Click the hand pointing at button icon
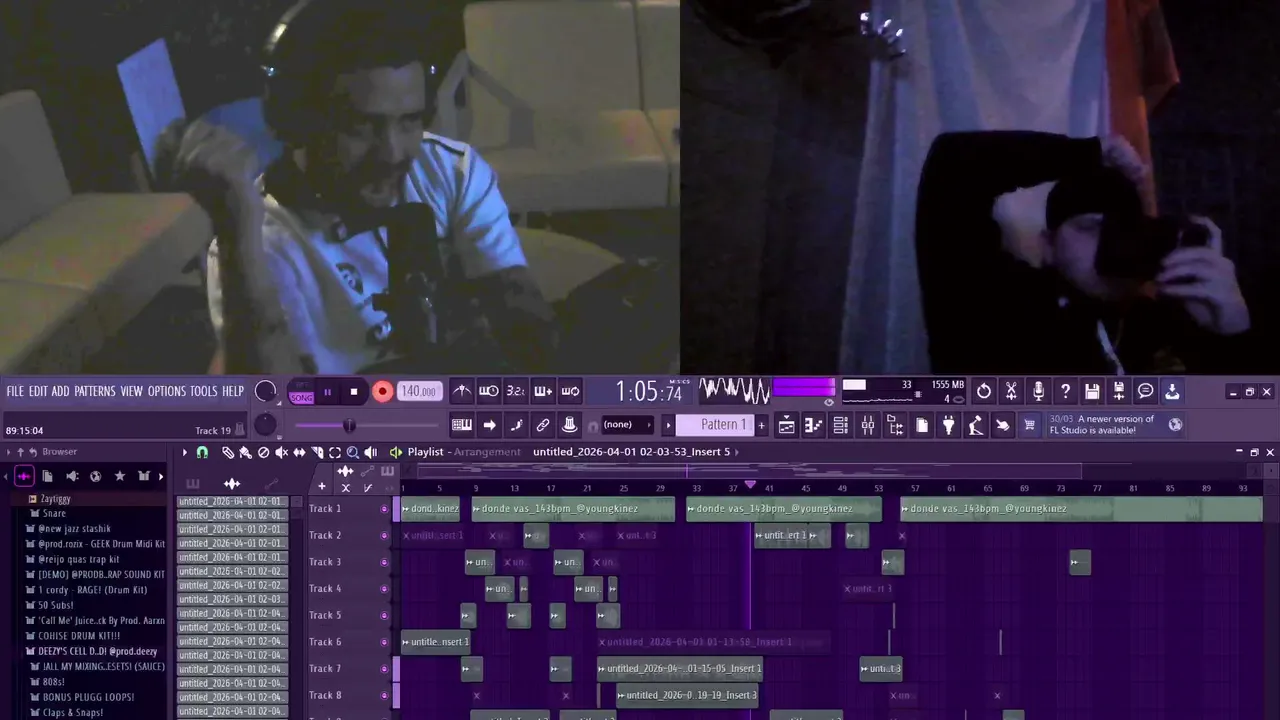 click(x=1003, y=425)
